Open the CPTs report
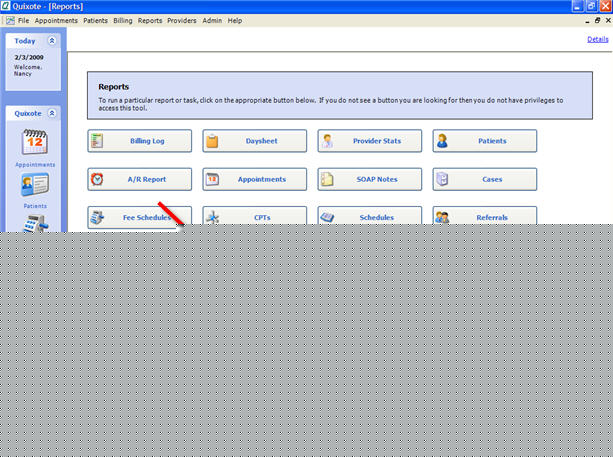Image resolution: width=613 pixels, height=457 pixels. pos(255,216)
